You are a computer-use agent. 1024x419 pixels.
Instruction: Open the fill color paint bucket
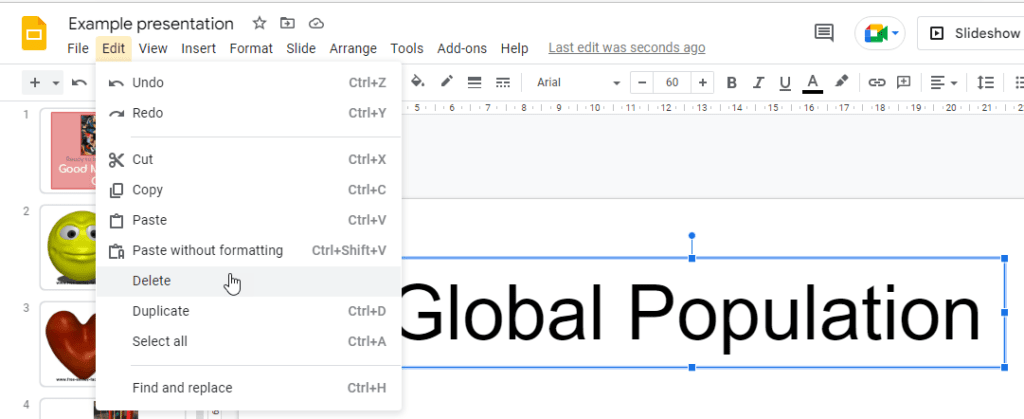(x=418, y=82)
